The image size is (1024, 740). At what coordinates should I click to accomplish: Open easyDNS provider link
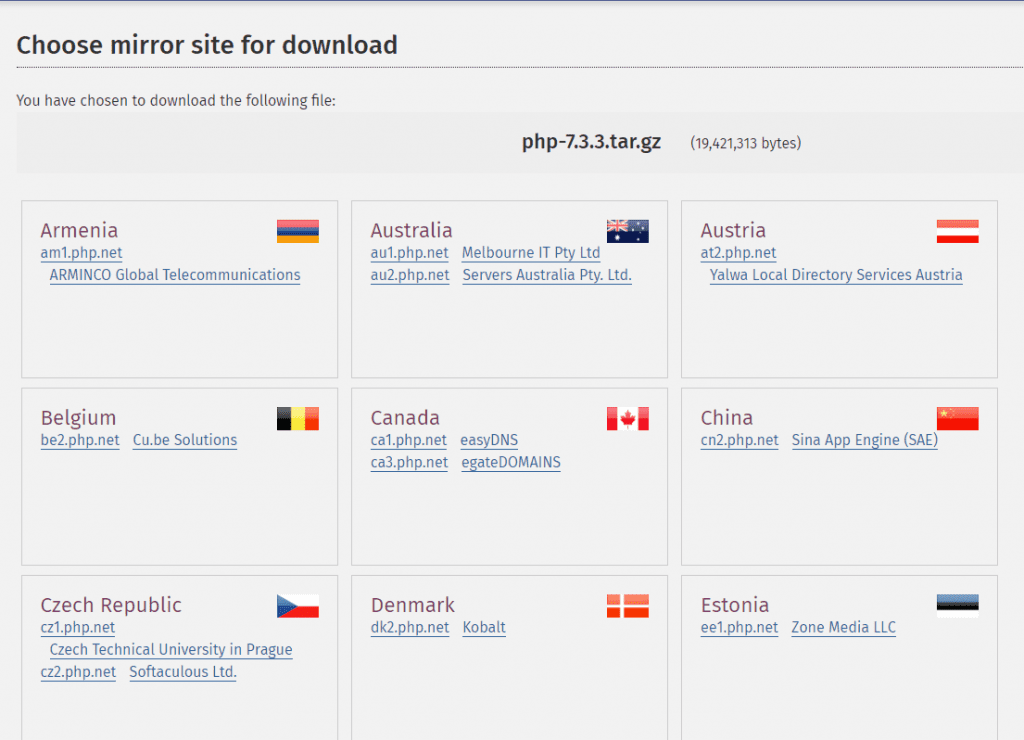point(489,441)
